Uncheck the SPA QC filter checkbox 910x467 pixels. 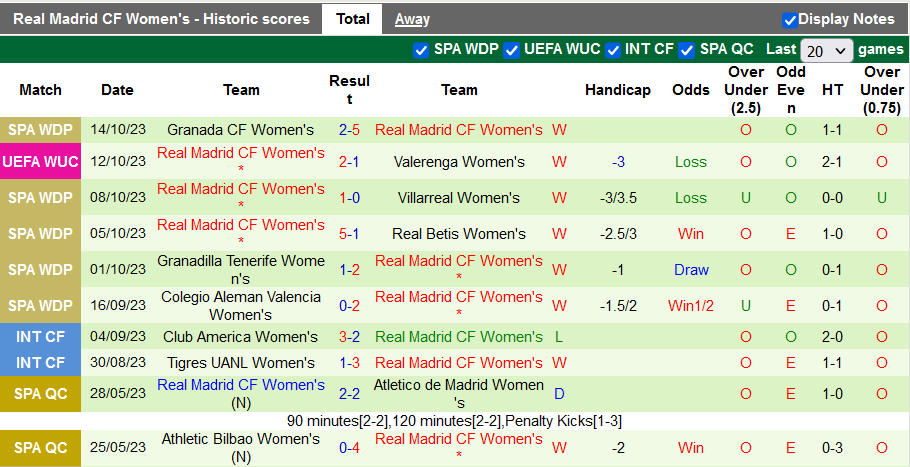pos(687,50)
